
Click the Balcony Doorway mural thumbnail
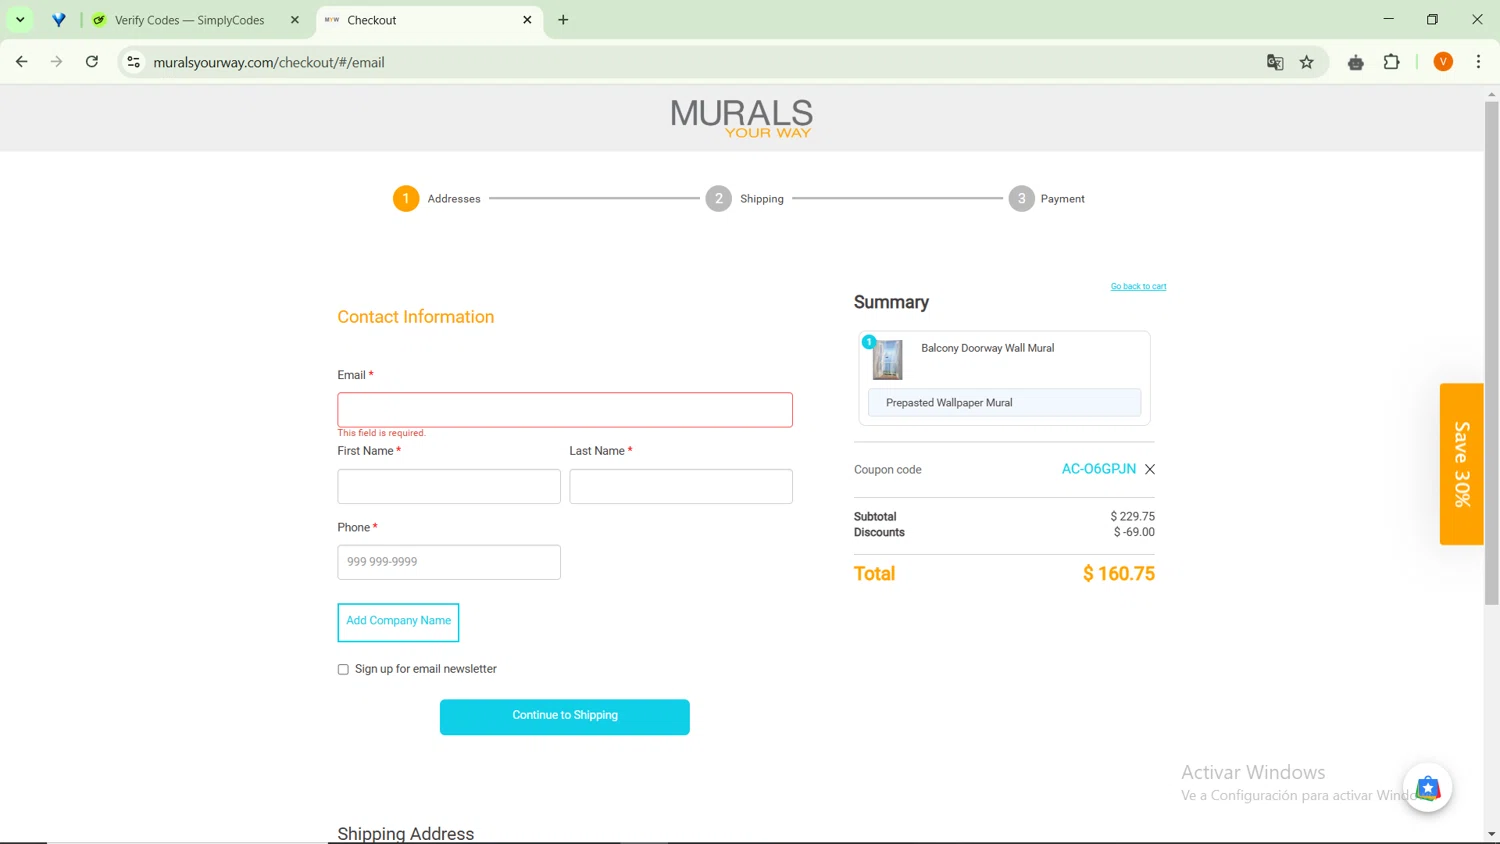pyautogui.click(x=887, y=359)
